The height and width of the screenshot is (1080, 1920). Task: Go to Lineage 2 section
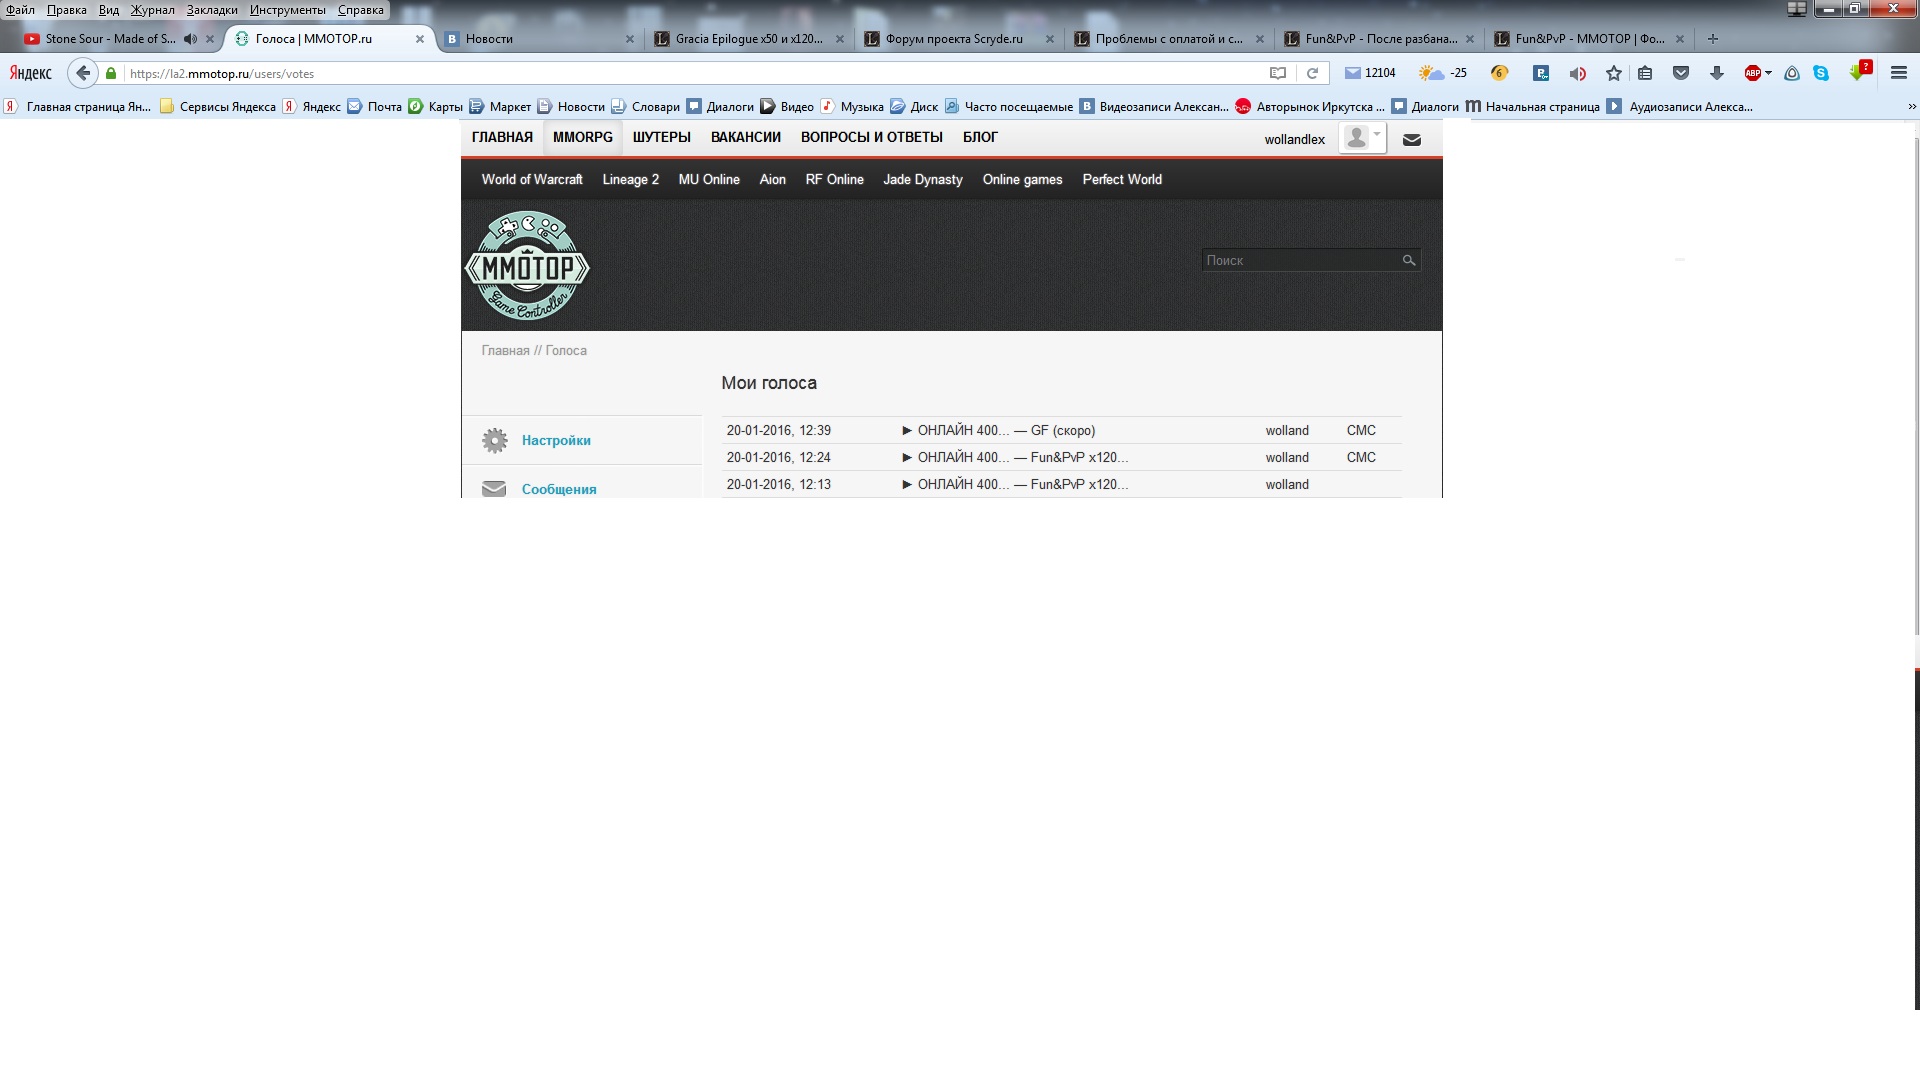click(x=630, y=180)
